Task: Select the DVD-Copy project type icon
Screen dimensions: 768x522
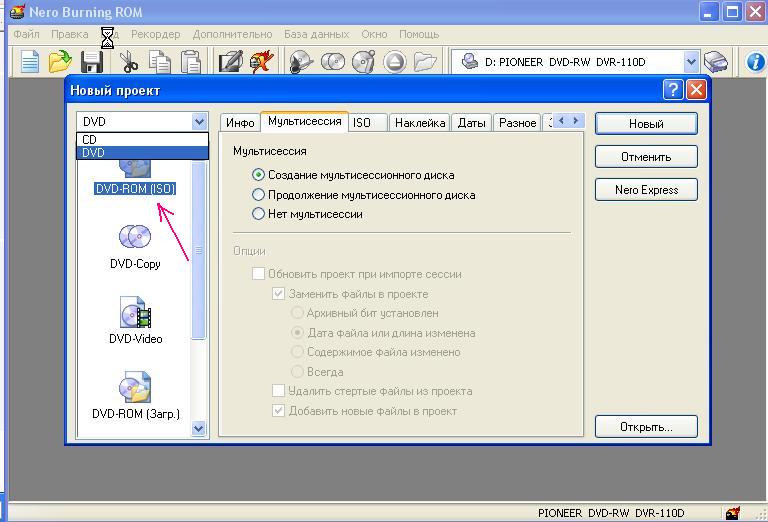Action: (135, 245)
